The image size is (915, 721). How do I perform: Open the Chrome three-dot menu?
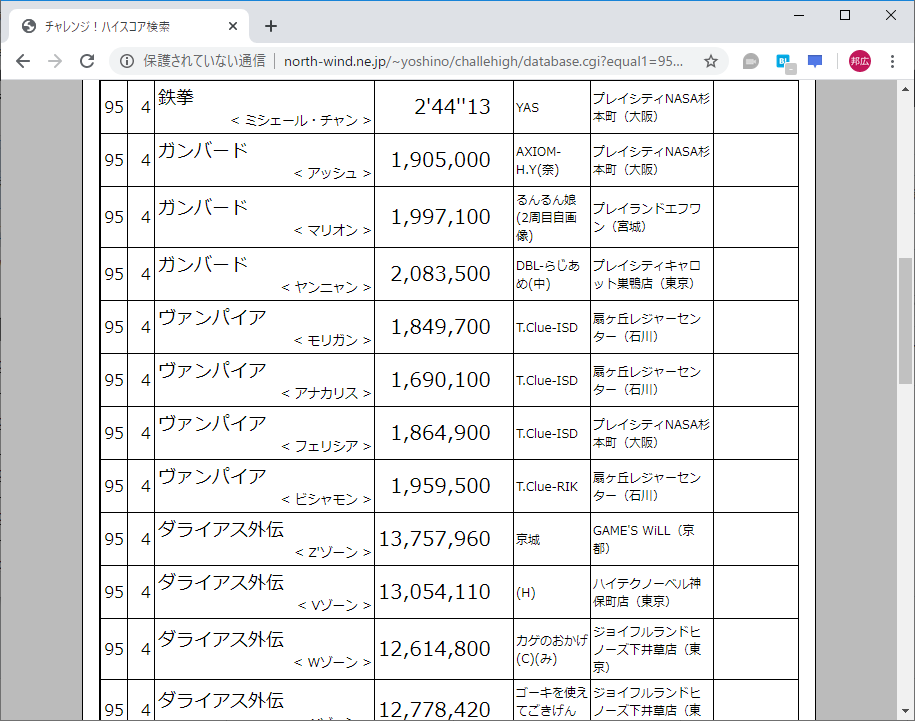[x=892, y=61]
